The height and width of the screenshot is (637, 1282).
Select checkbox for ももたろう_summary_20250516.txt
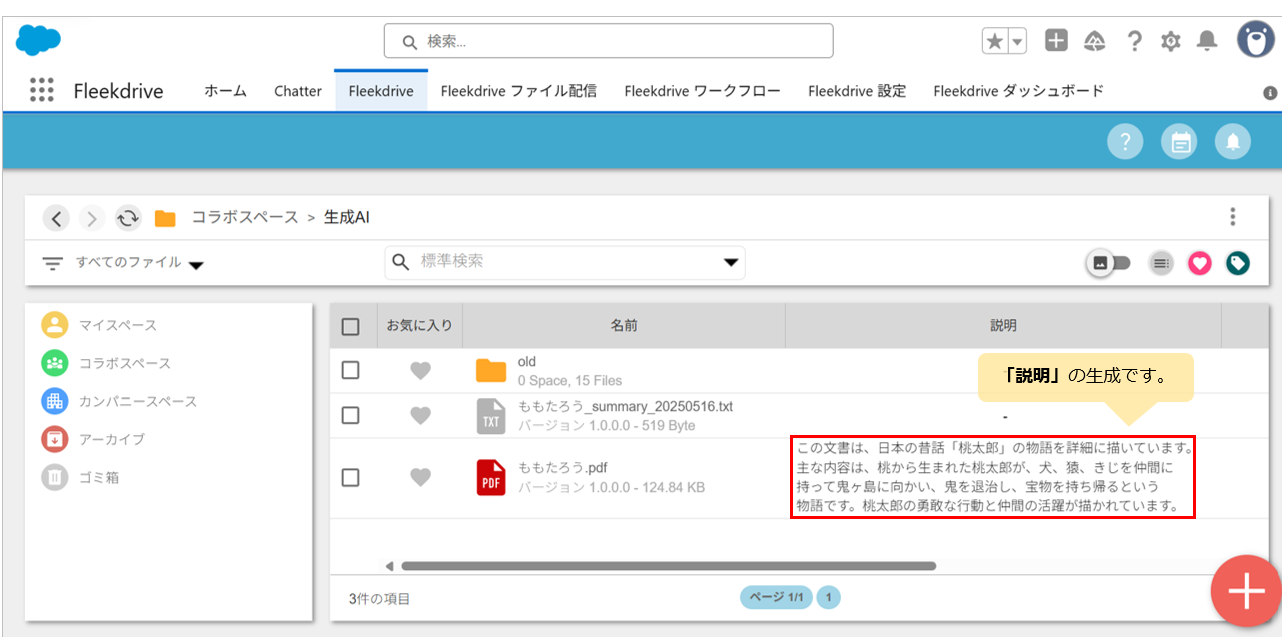click(x=350, y=415)
